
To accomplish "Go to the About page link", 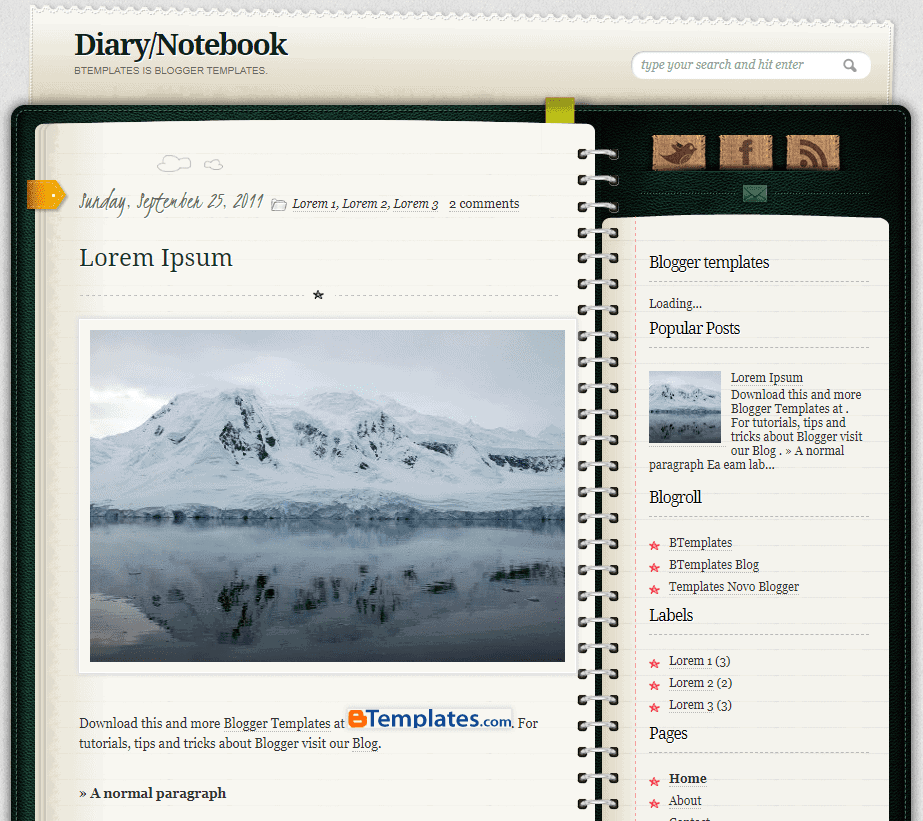I will tap(685, 801).
